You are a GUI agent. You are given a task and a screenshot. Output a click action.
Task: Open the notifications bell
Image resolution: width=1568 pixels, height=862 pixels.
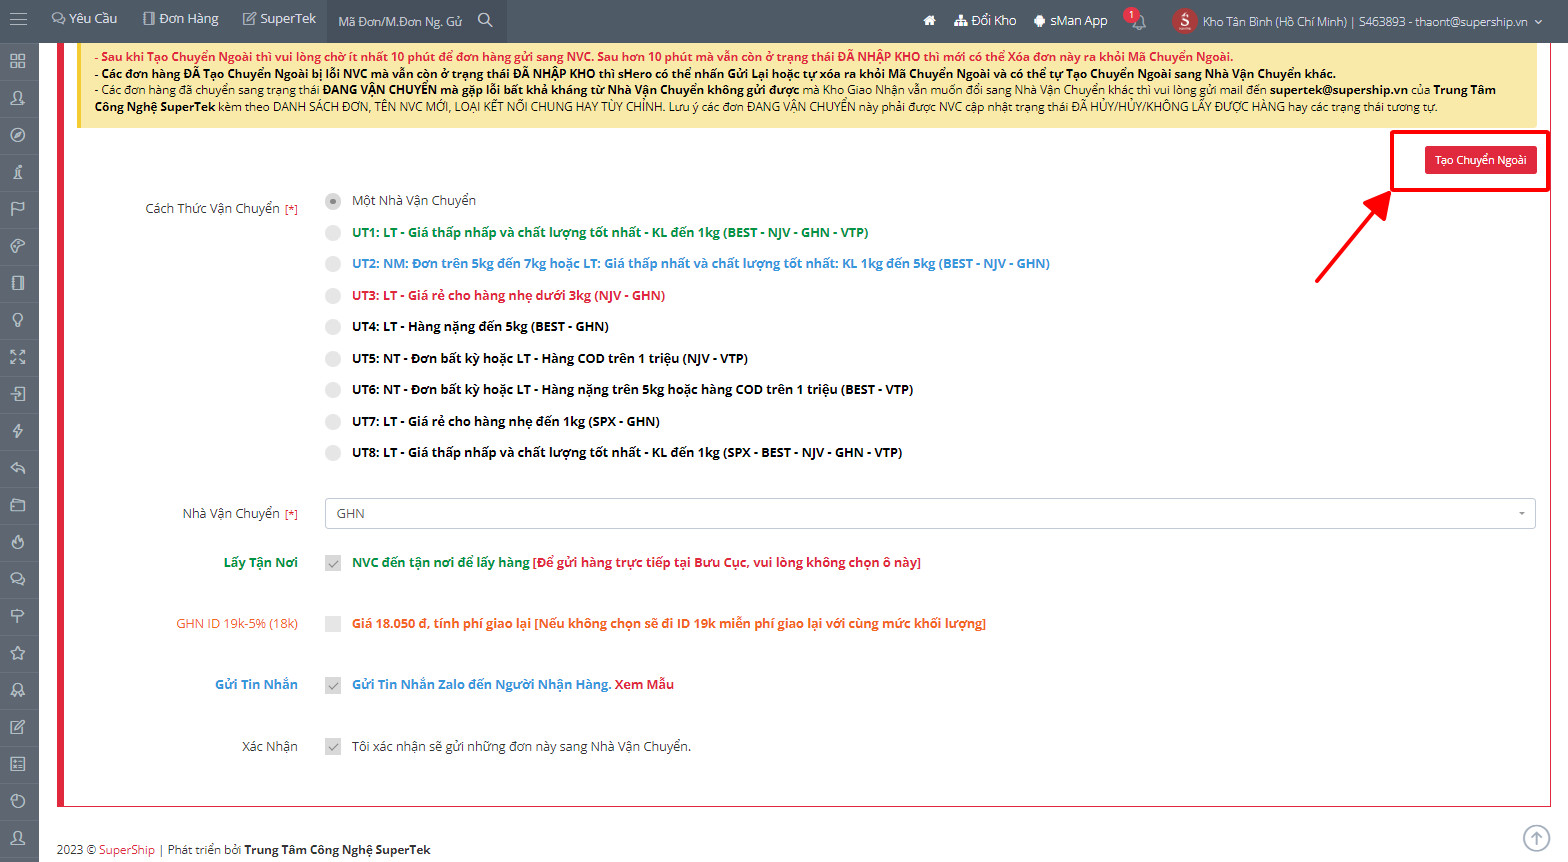coord(1138,21)
